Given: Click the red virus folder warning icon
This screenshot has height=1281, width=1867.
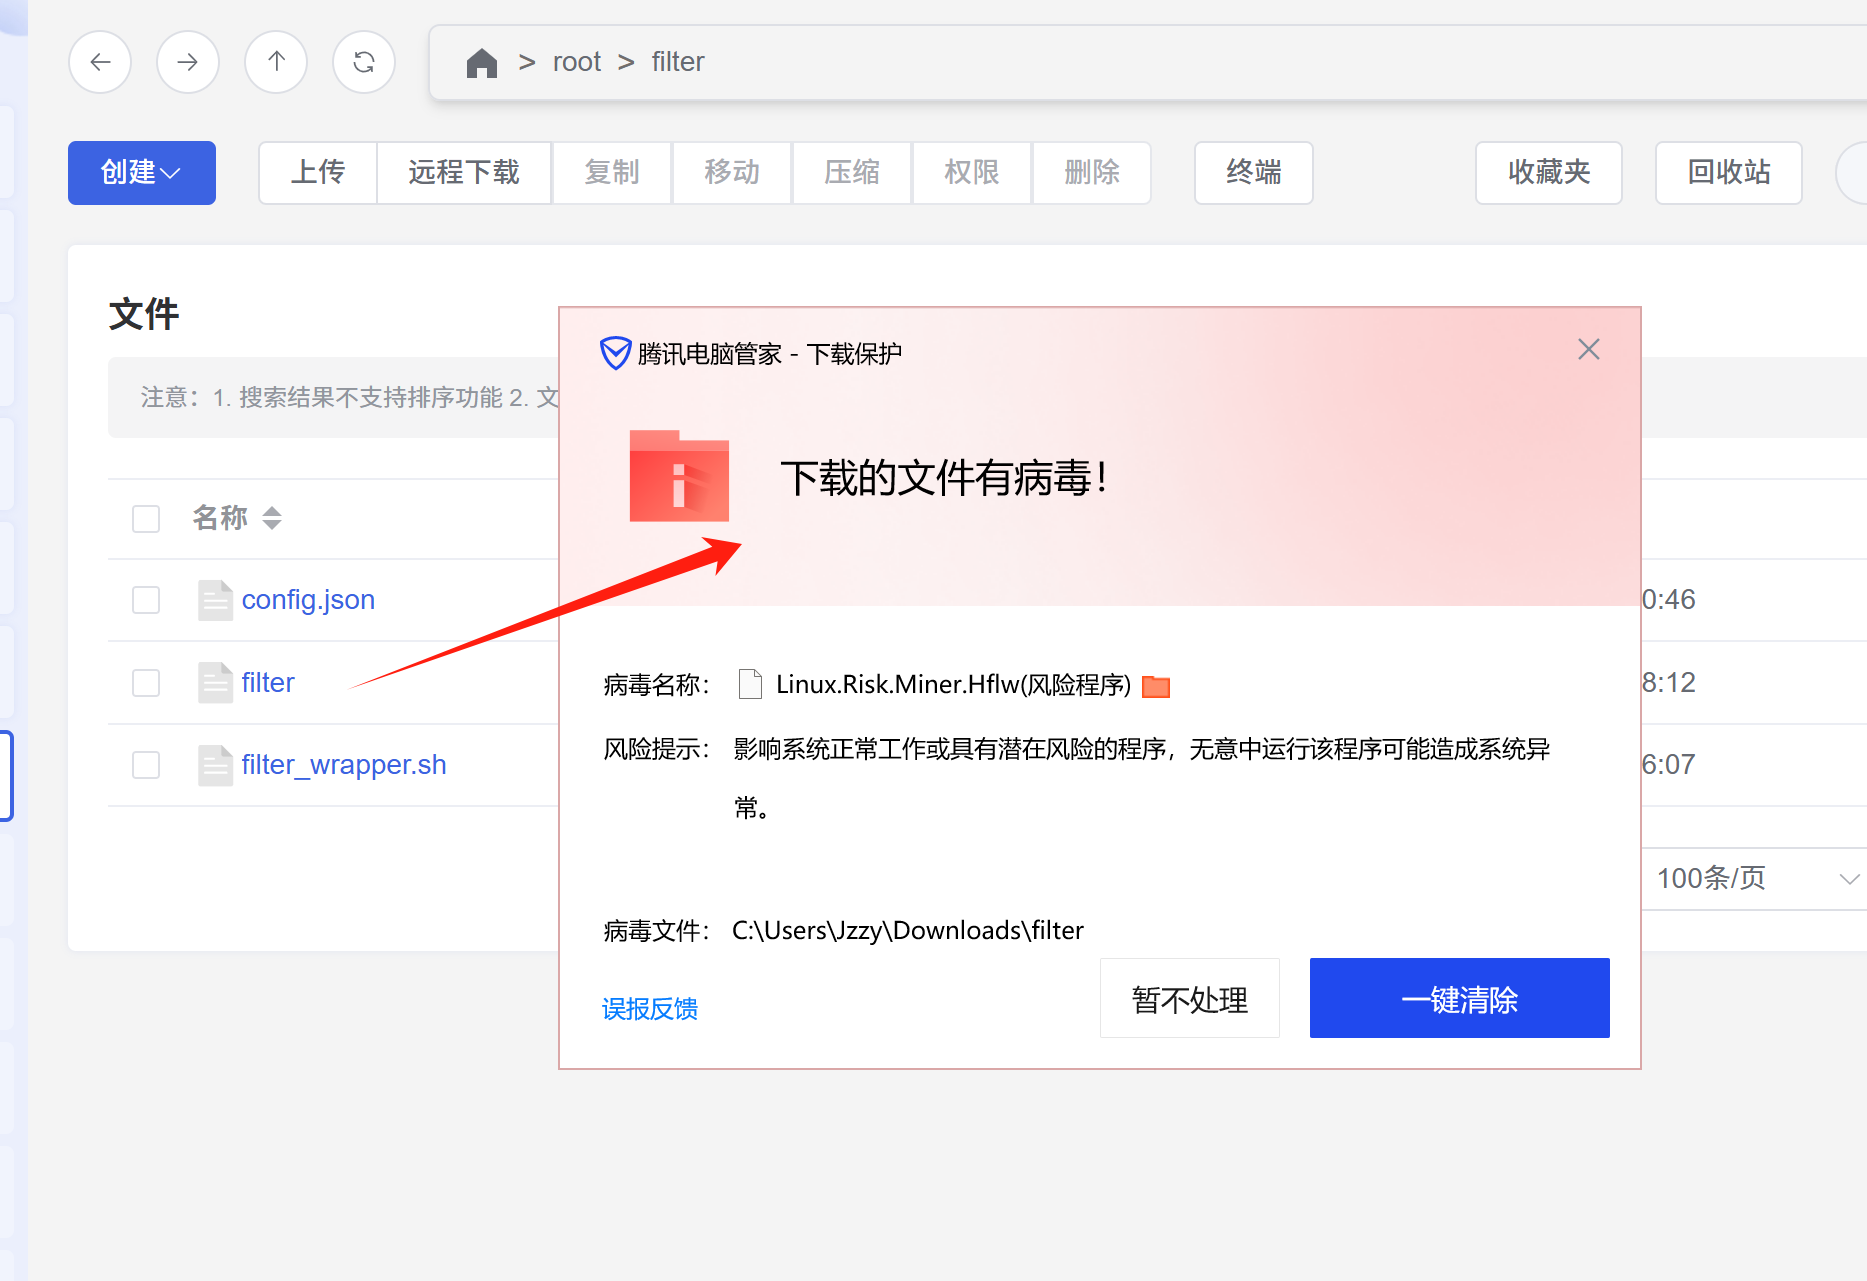Looking at the screenshot, I should pos(679,476).
